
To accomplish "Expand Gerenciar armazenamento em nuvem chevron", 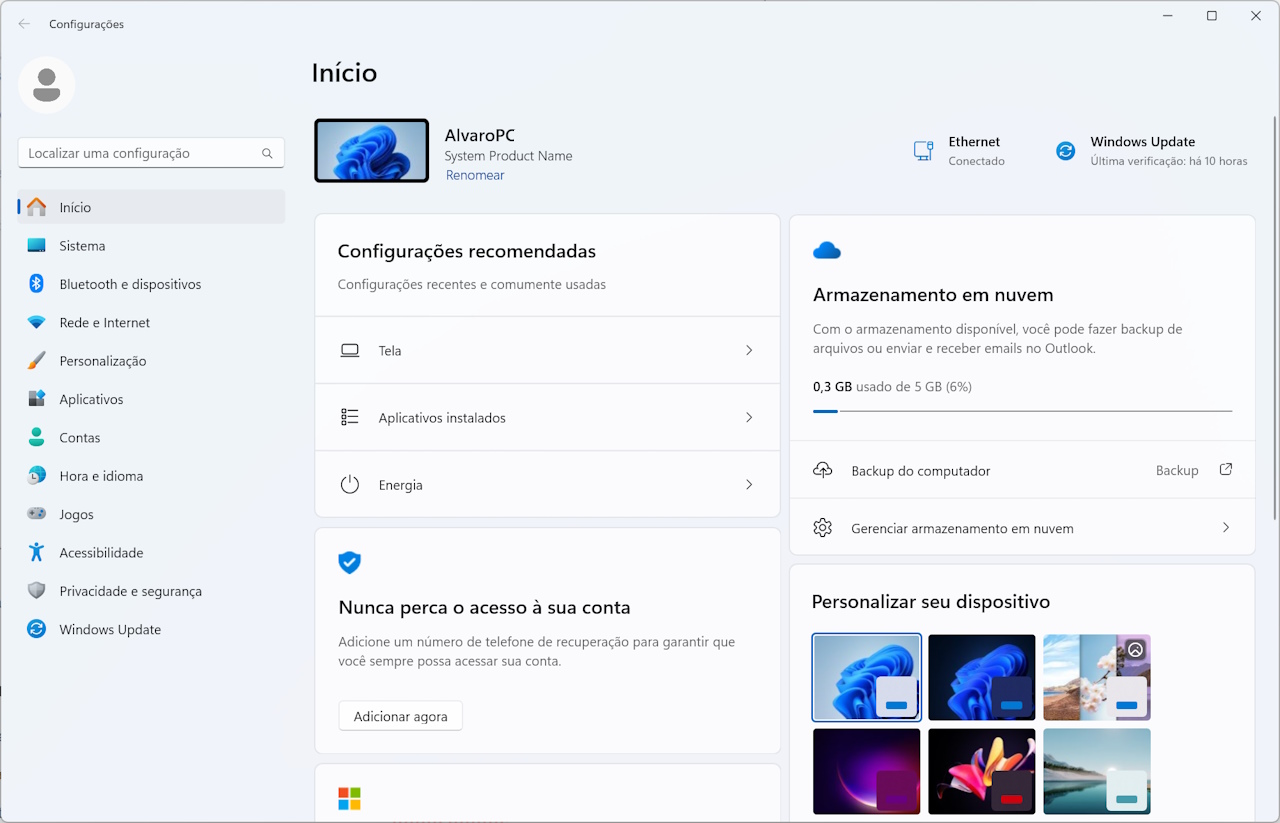I will point(1225,528).
